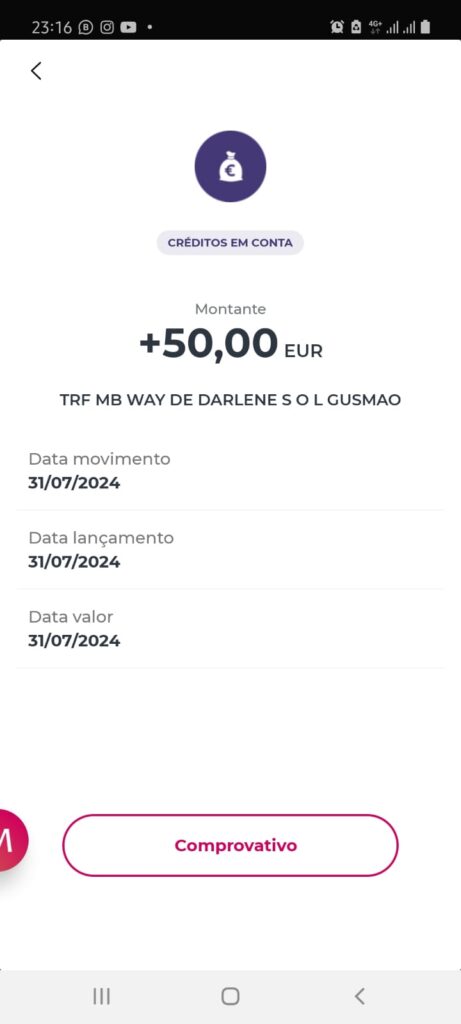Open the Comprovativo receipt button
The image size is (461, 1024).
point(230,845)
